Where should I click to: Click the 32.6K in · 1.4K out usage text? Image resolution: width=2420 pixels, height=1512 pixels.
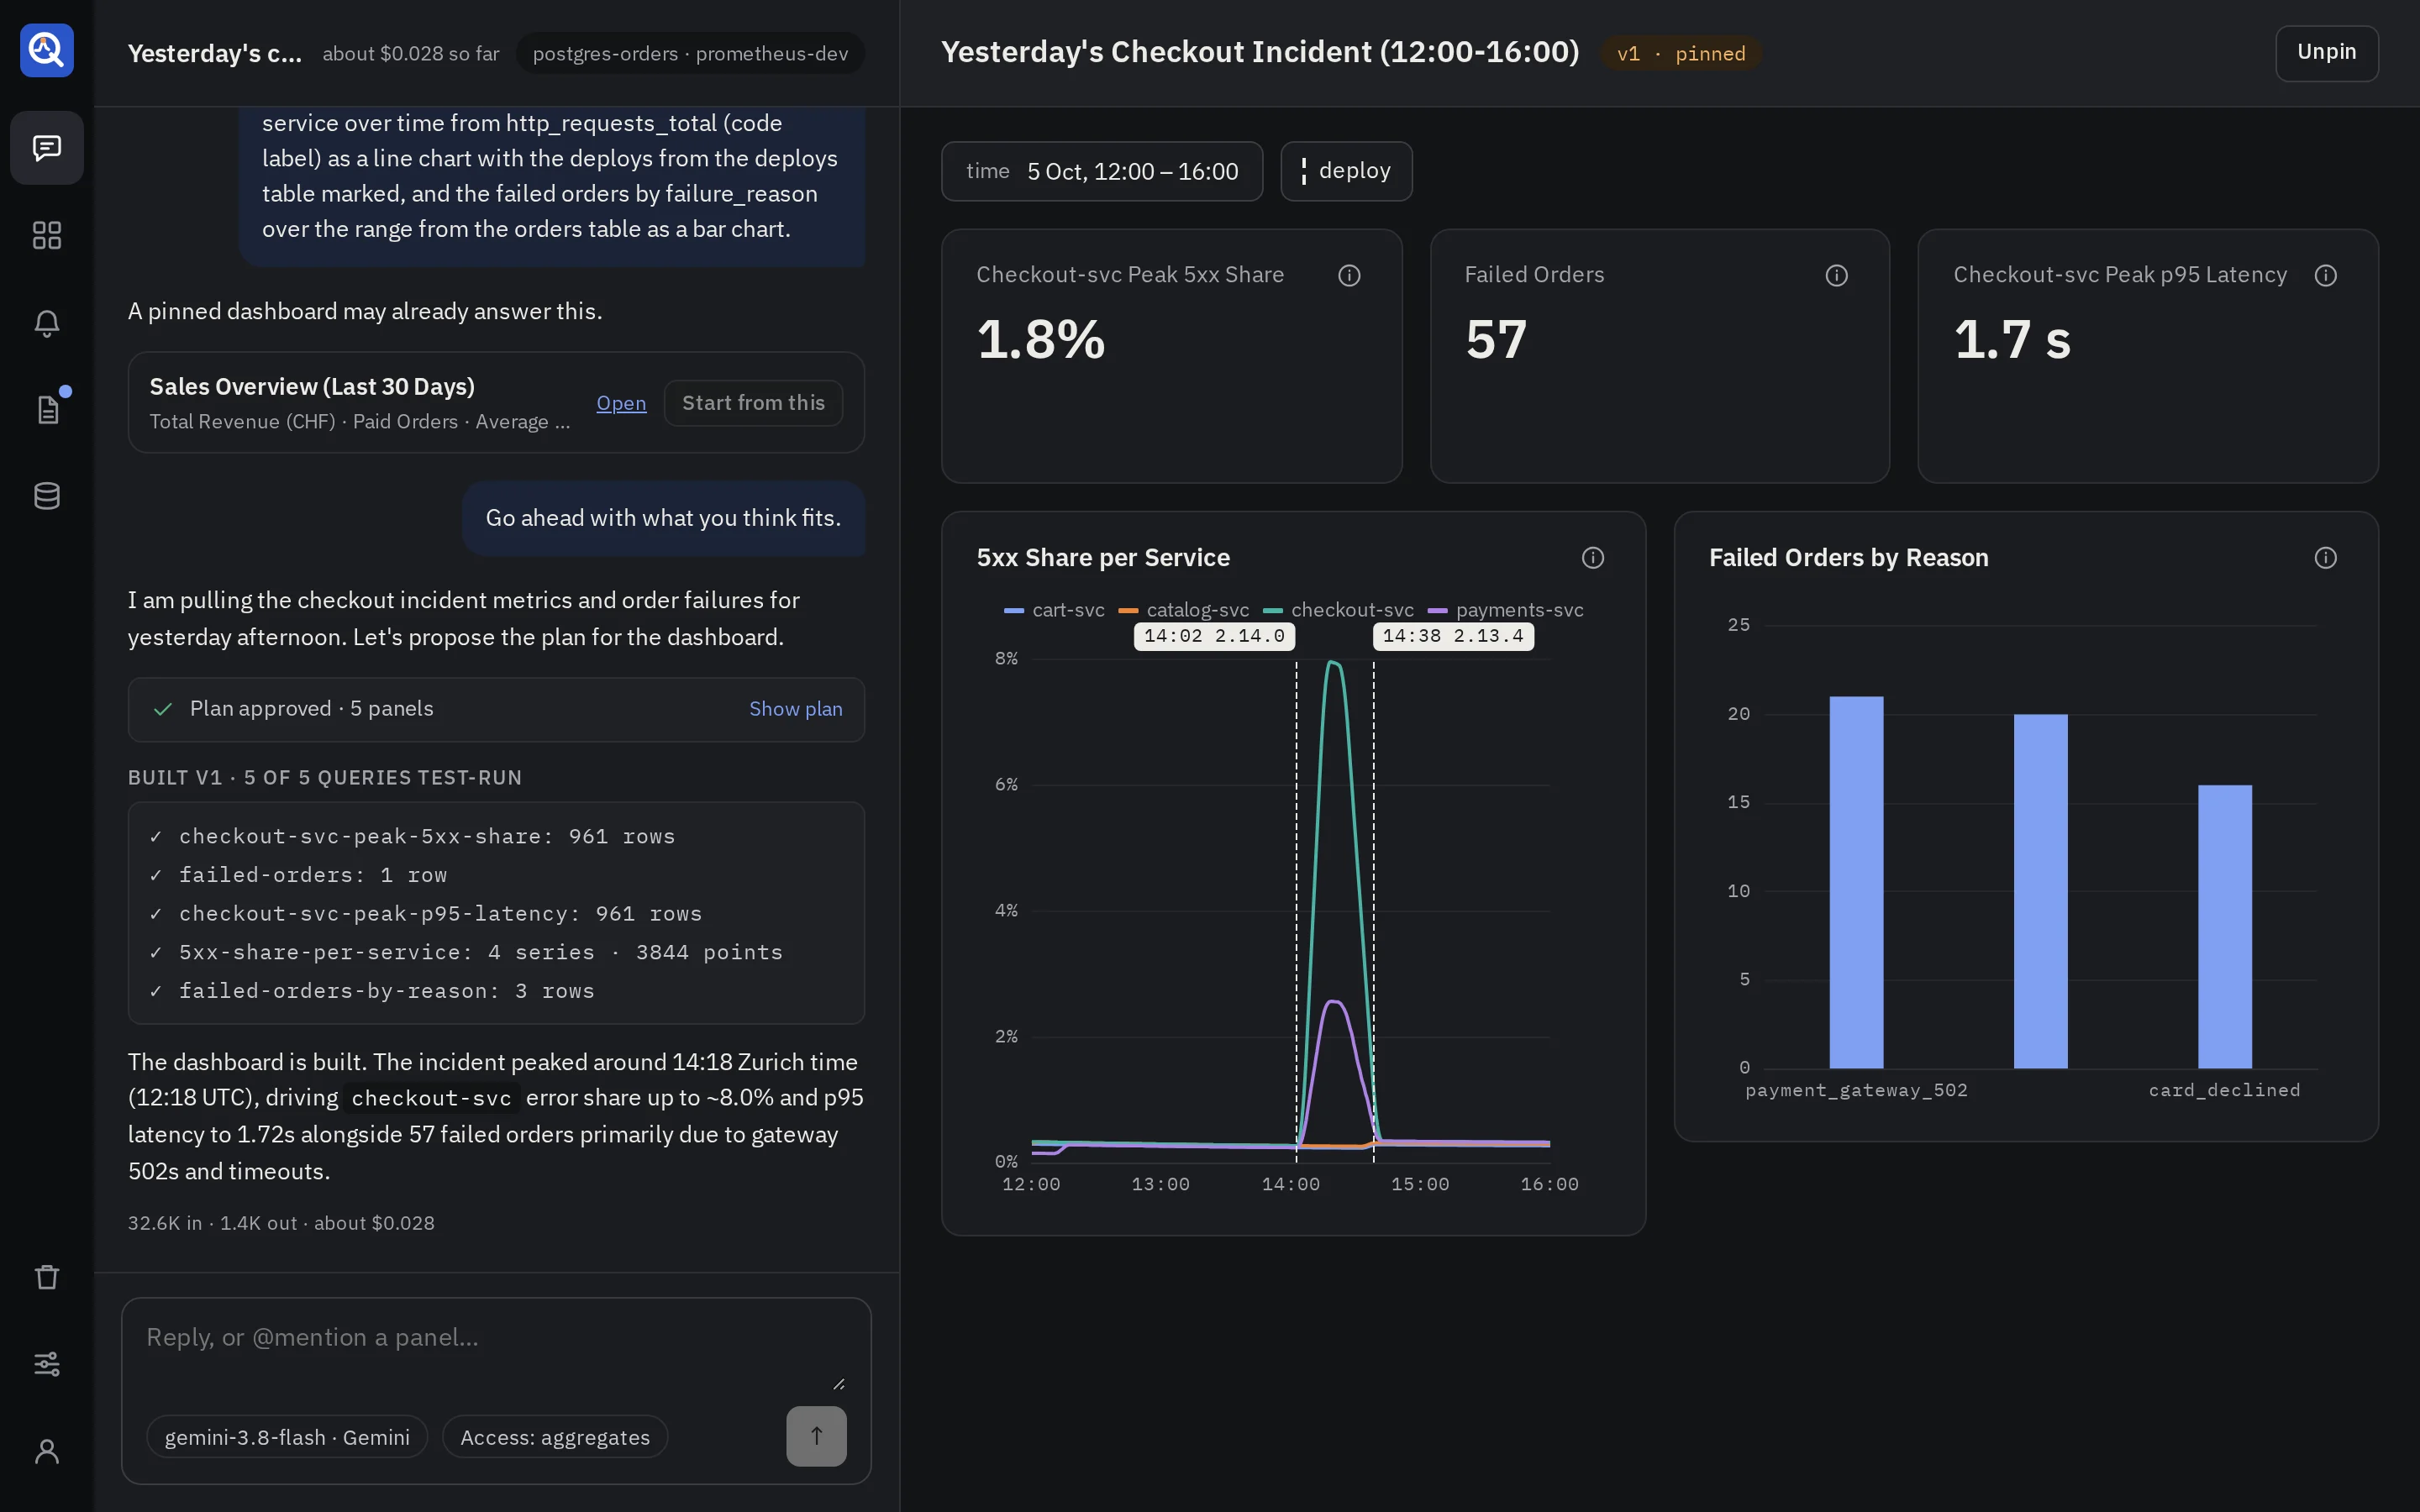[281, 1223]
